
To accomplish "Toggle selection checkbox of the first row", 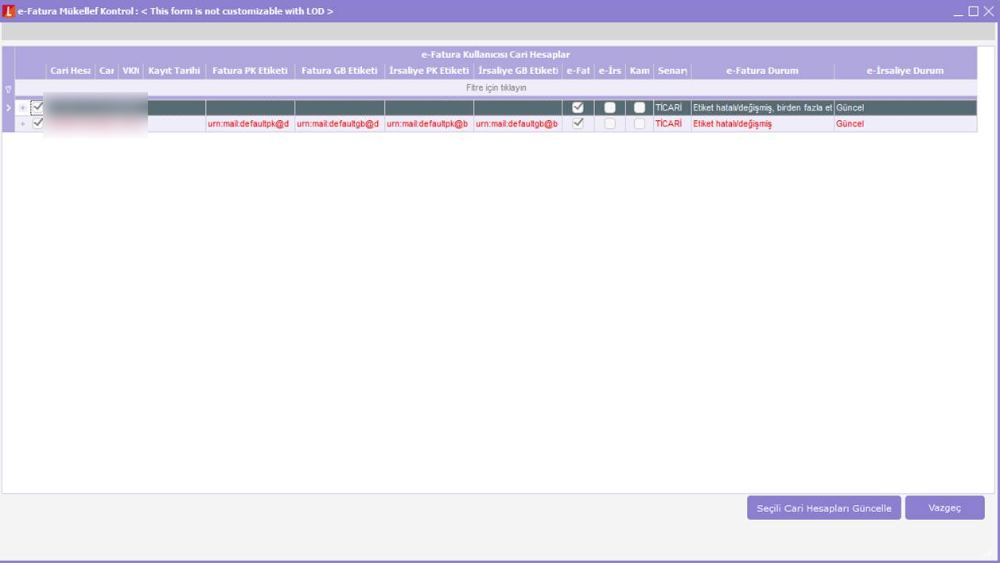I will (x=38, y=107).
